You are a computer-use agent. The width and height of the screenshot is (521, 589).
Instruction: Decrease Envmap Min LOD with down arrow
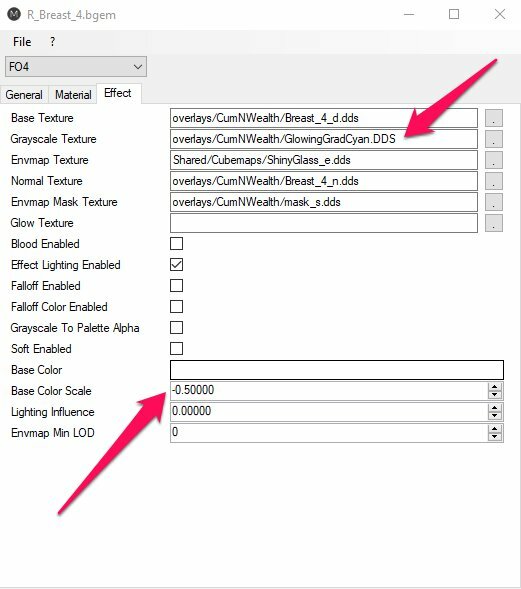point(495,437)
